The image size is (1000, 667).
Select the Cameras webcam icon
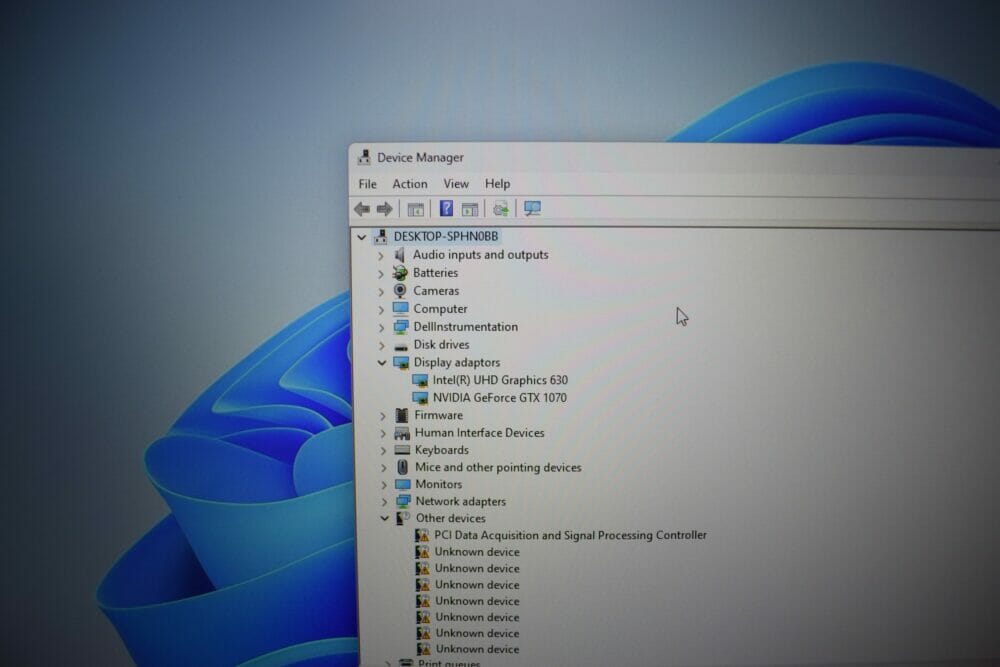tap(400, 291)
